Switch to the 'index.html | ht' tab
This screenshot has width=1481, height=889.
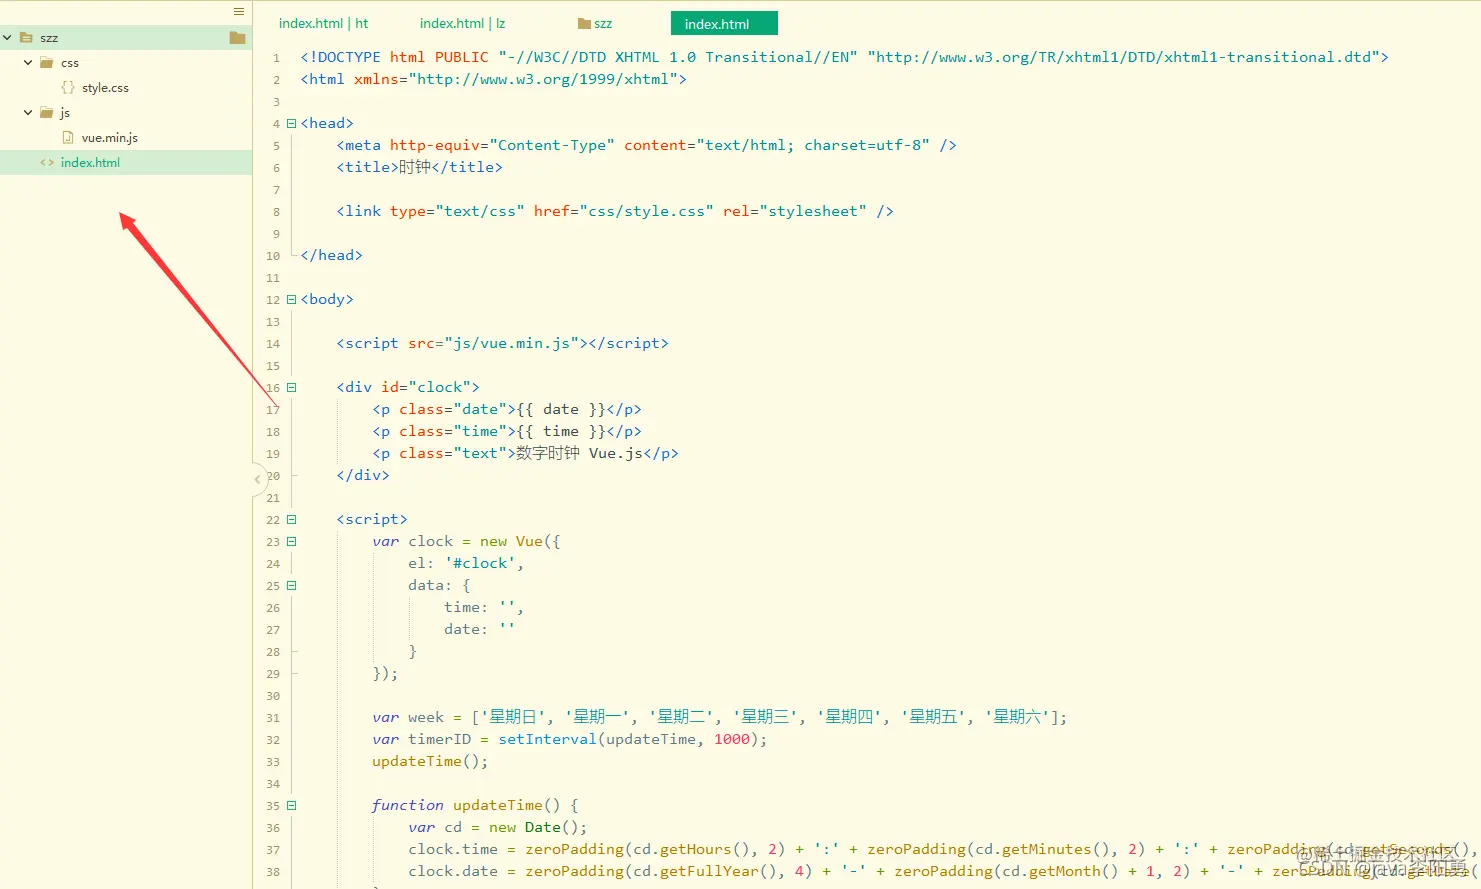(323, 23)
